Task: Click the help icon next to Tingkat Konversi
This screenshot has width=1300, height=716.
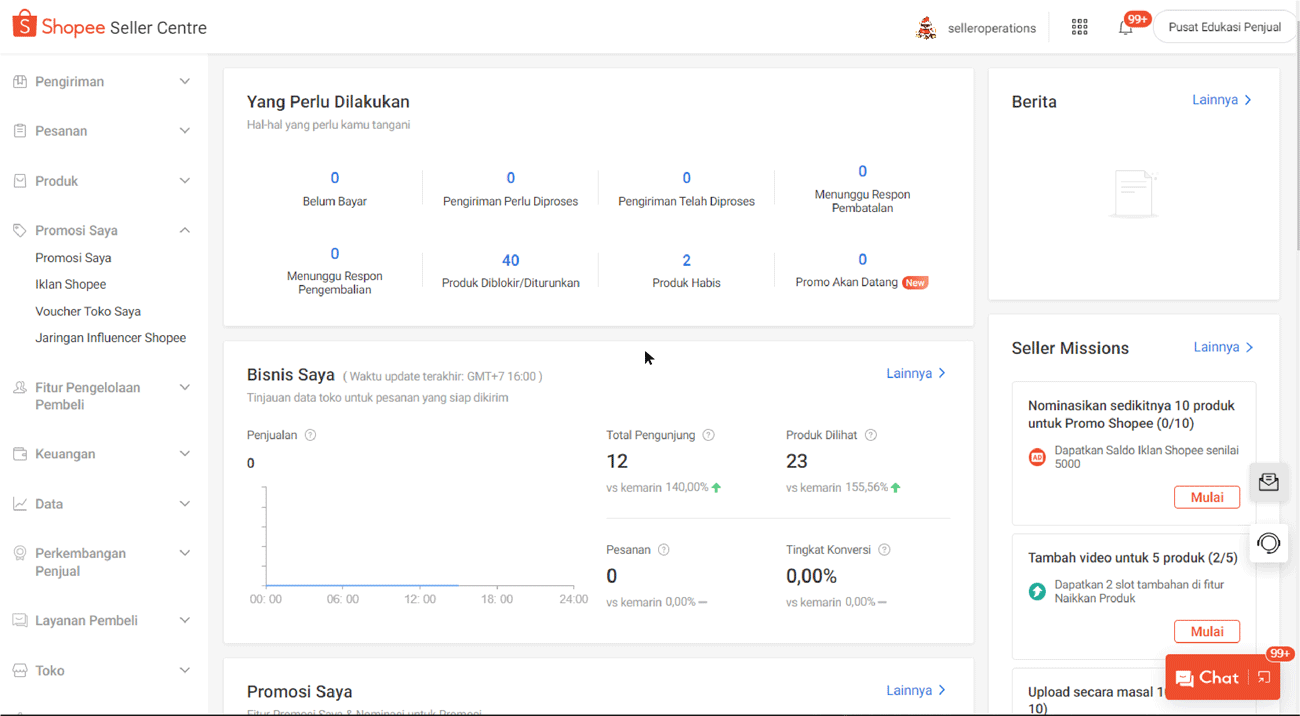Action: click(884, 550)
